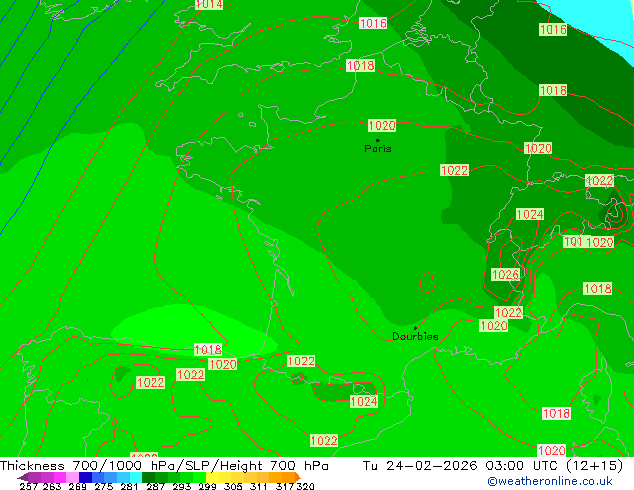
Task: Click the 1018 label on the English Channel
Action: click(x=361, y=65)
